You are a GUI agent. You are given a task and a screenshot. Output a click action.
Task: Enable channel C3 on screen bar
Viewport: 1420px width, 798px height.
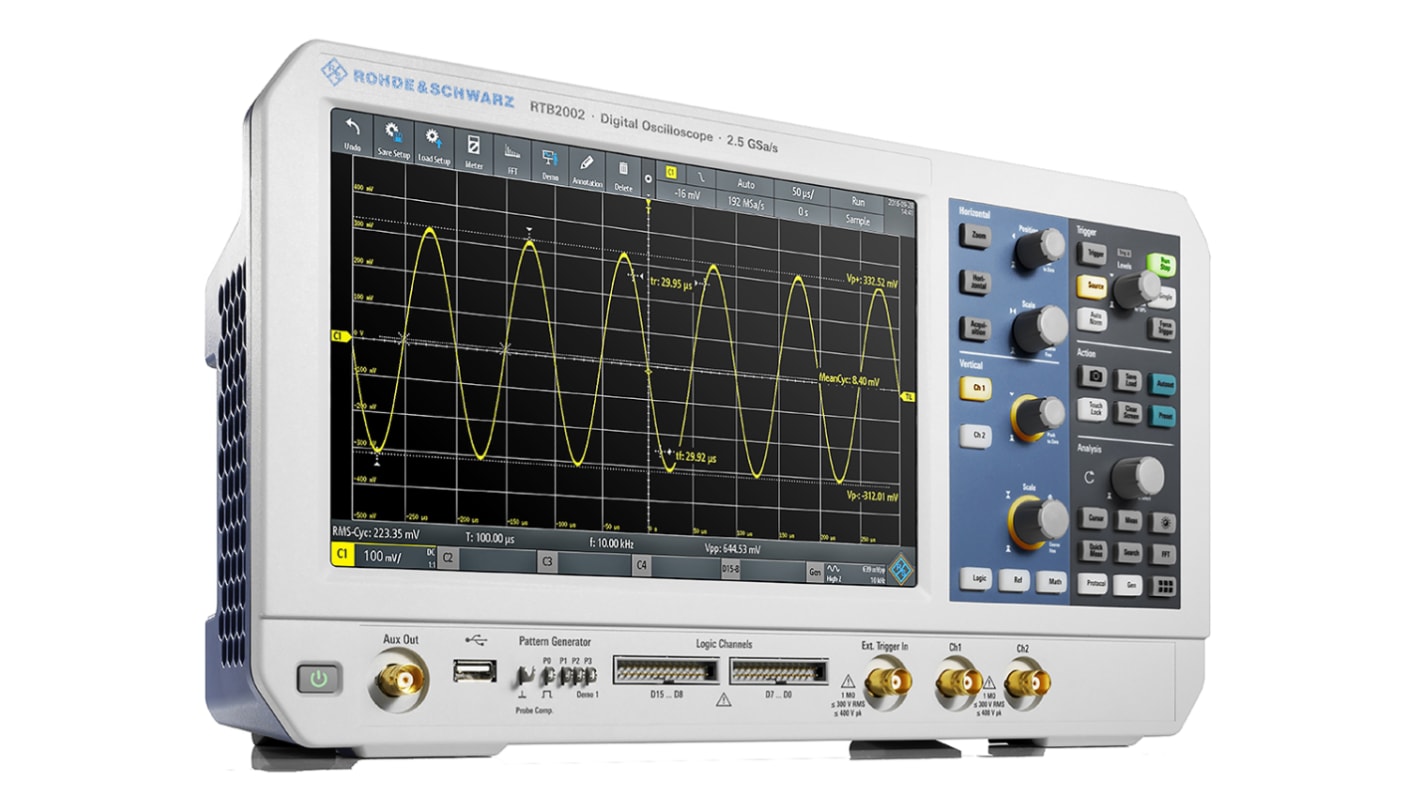(547, 562)
